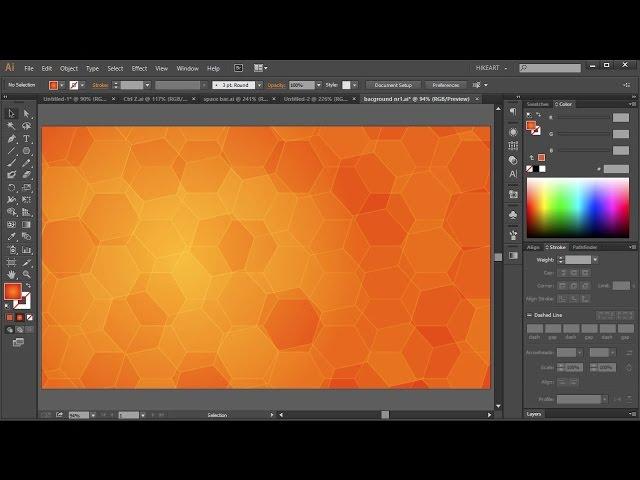Select the Type tool

coord(27,139)
